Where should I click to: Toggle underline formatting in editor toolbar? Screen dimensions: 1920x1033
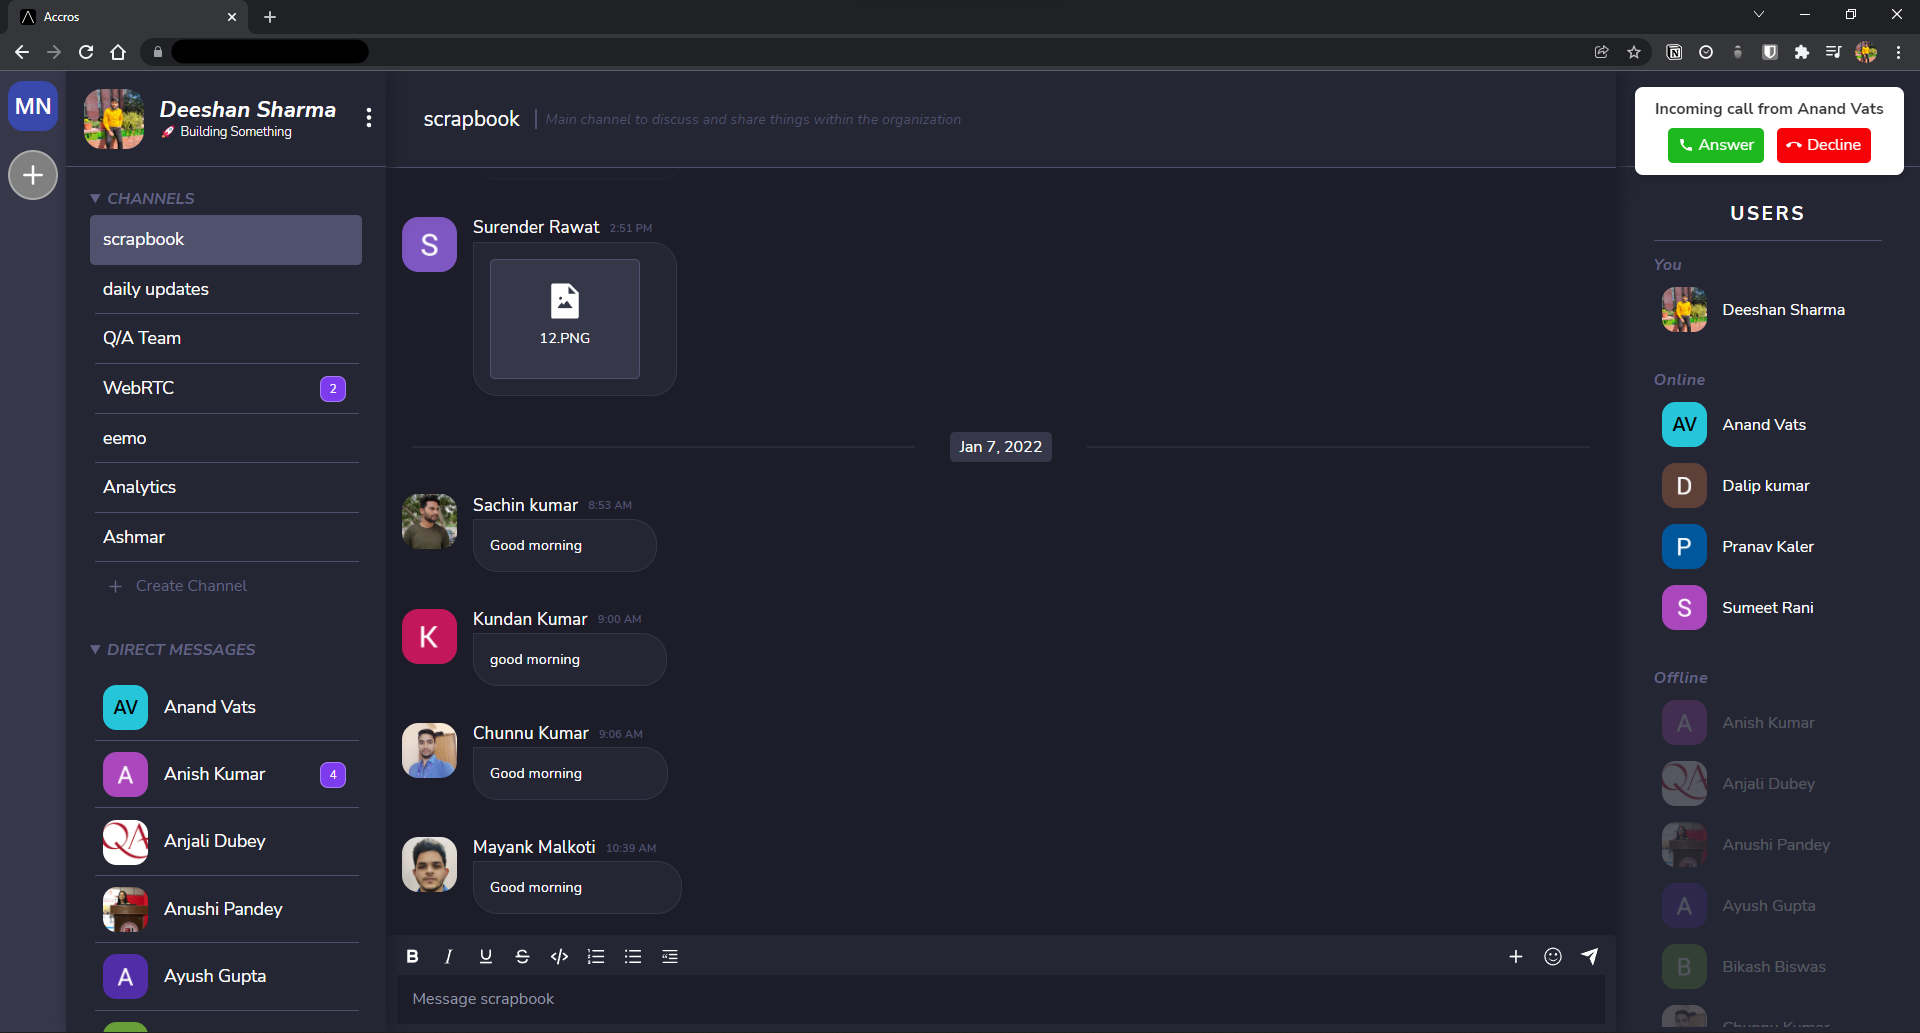click(x=486, y=957)
